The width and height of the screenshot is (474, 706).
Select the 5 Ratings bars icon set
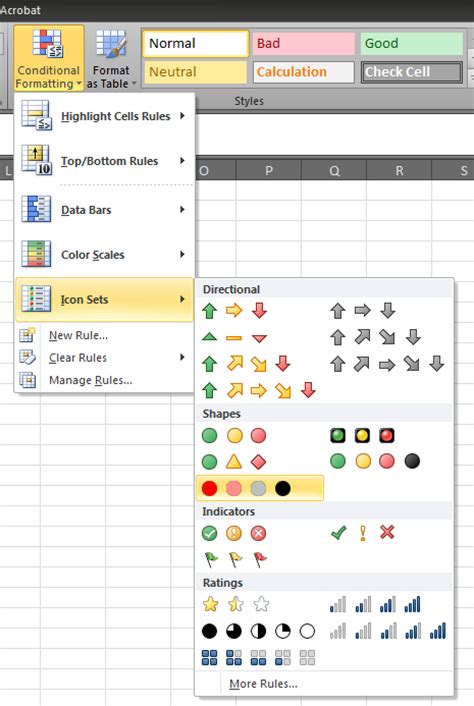(x=388, y=631)
